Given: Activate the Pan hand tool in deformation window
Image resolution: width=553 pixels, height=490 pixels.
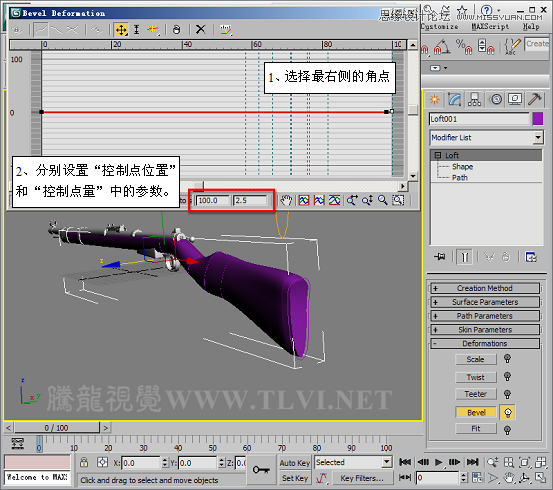Looking at the screenshot, I should [x=286, y=200].
